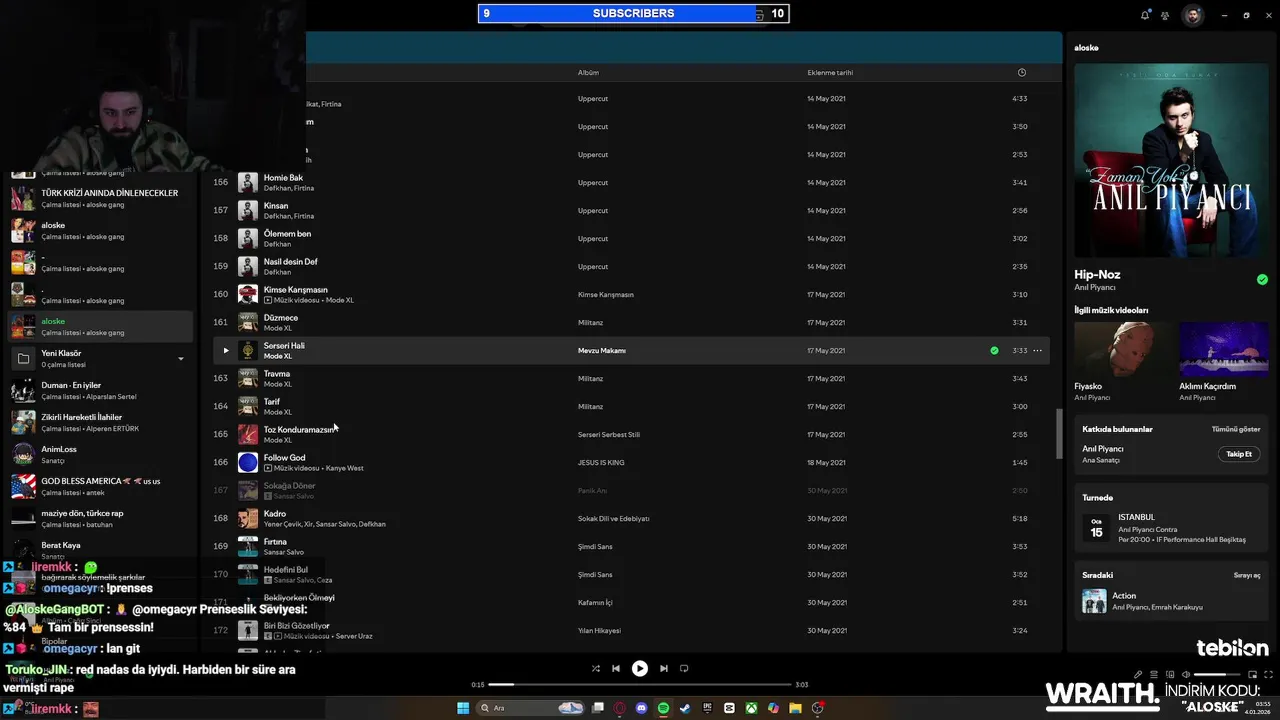The image size is (1280, 720).
Task: Sort by the Eklenme tarihi column header
Action: [830, 73]
